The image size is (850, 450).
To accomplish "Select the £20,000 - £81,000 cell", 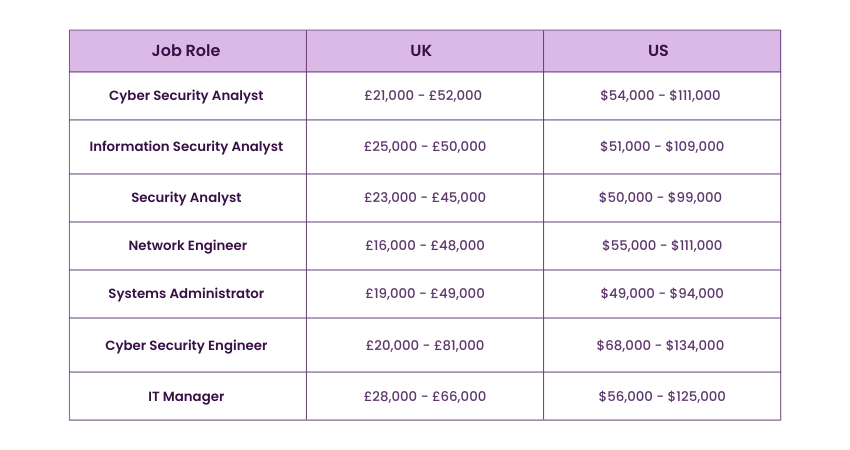I will pyautogui.click(x=424, y=345).
